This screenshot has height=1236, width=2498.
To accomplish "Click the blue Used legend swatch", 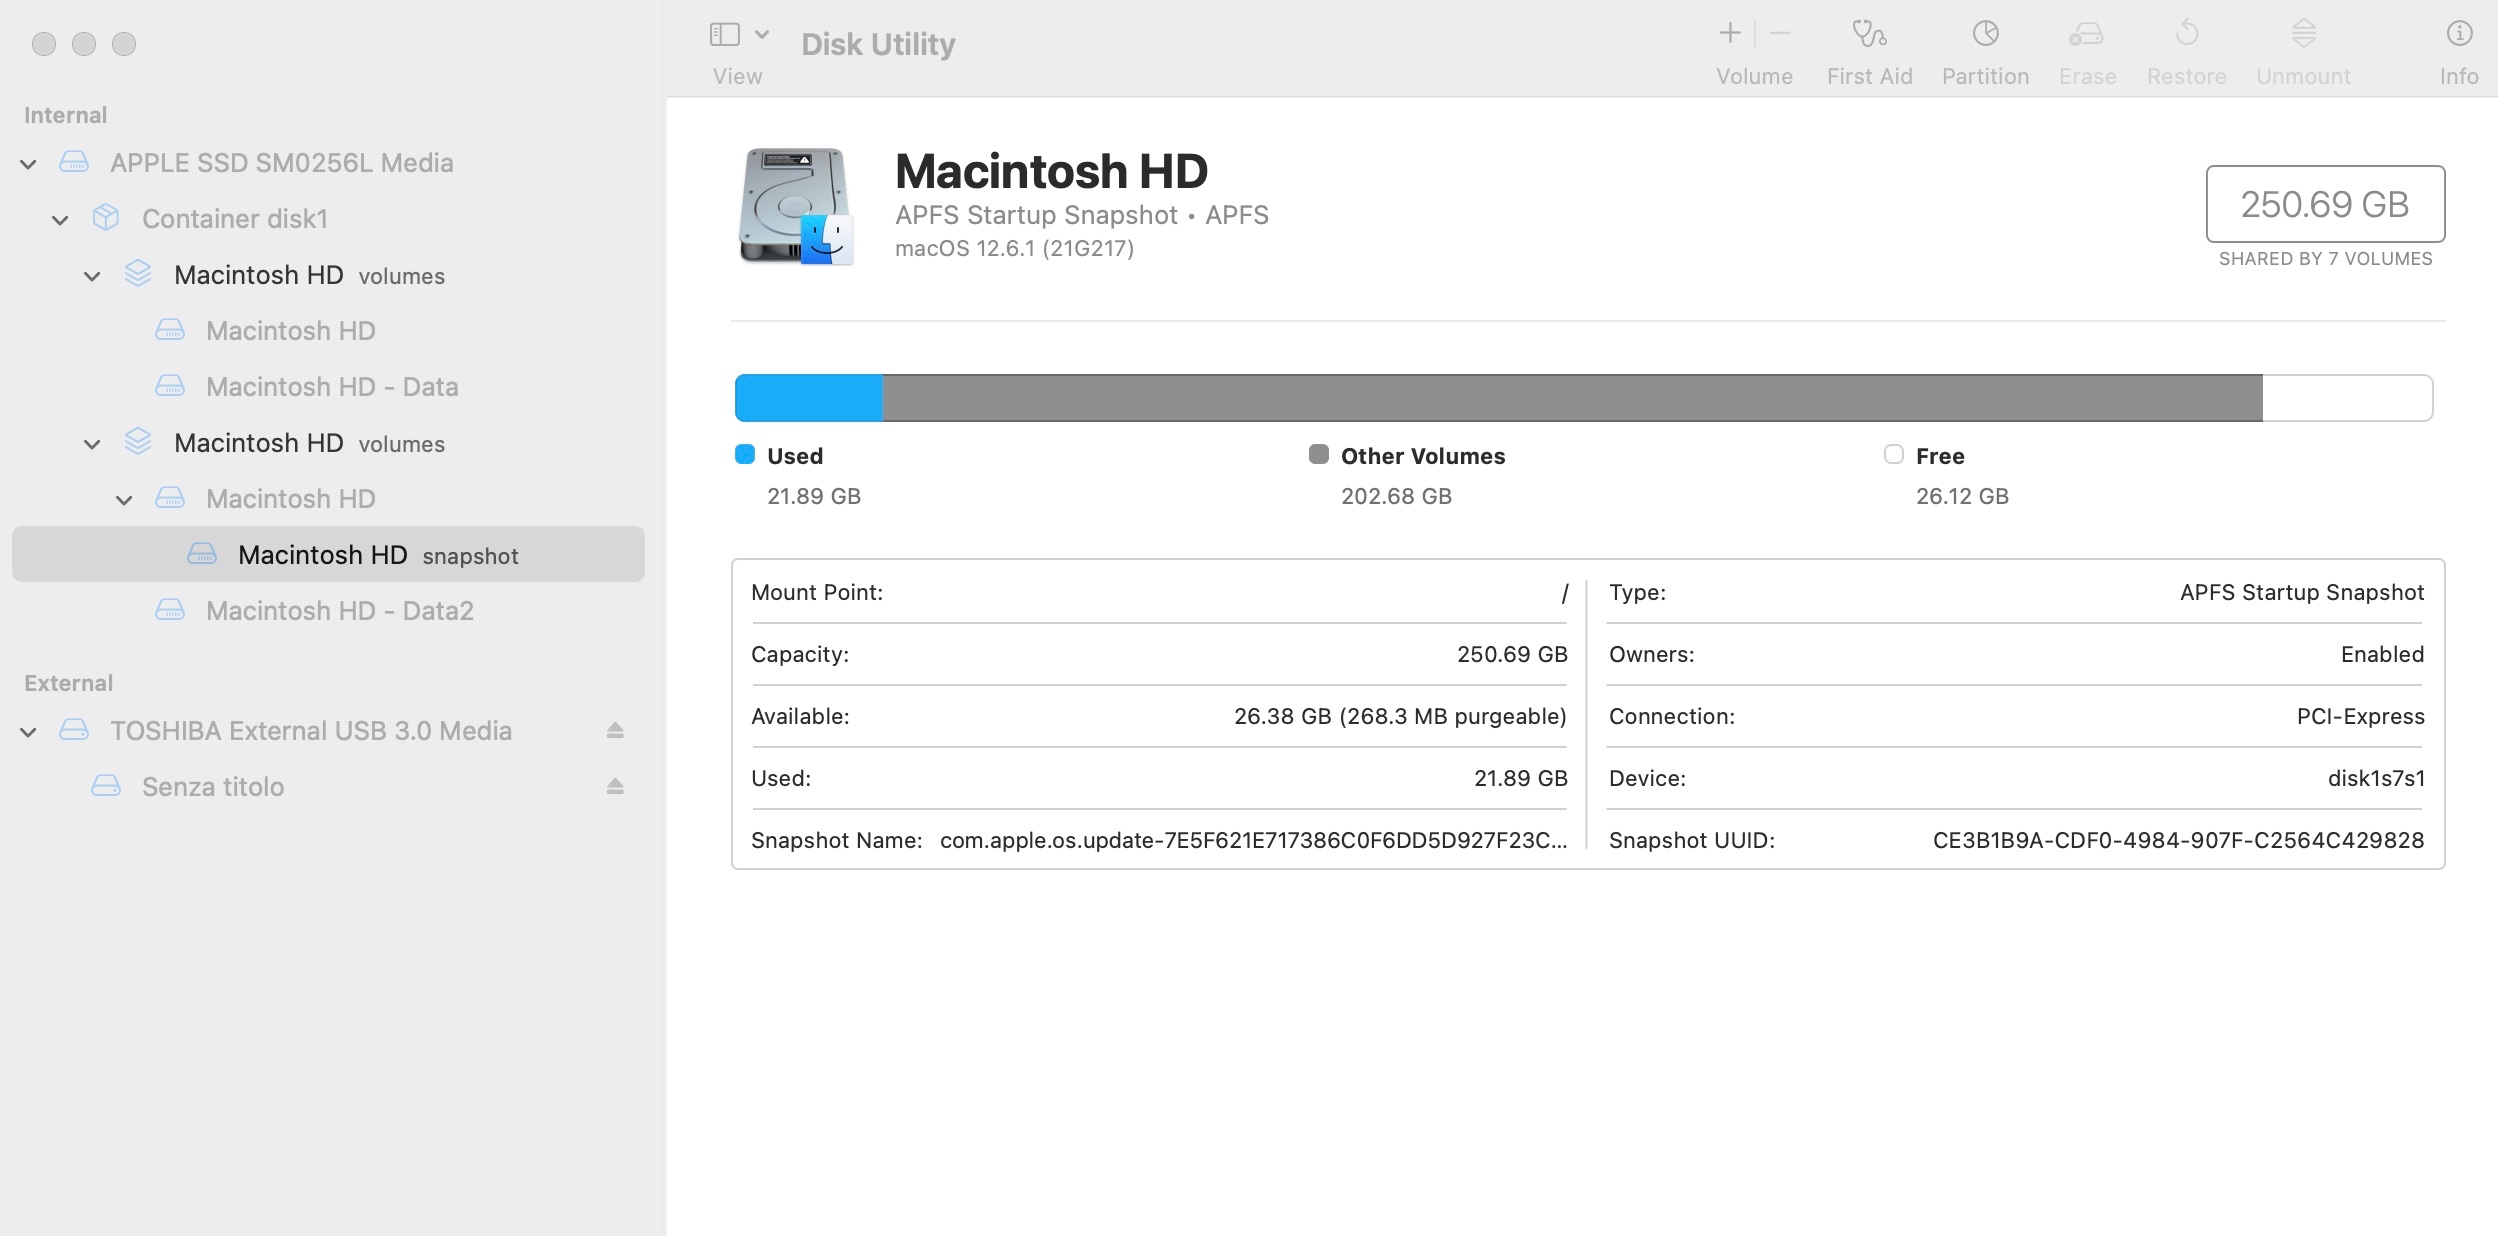I will pyautogui.click(x=745, y=455).
